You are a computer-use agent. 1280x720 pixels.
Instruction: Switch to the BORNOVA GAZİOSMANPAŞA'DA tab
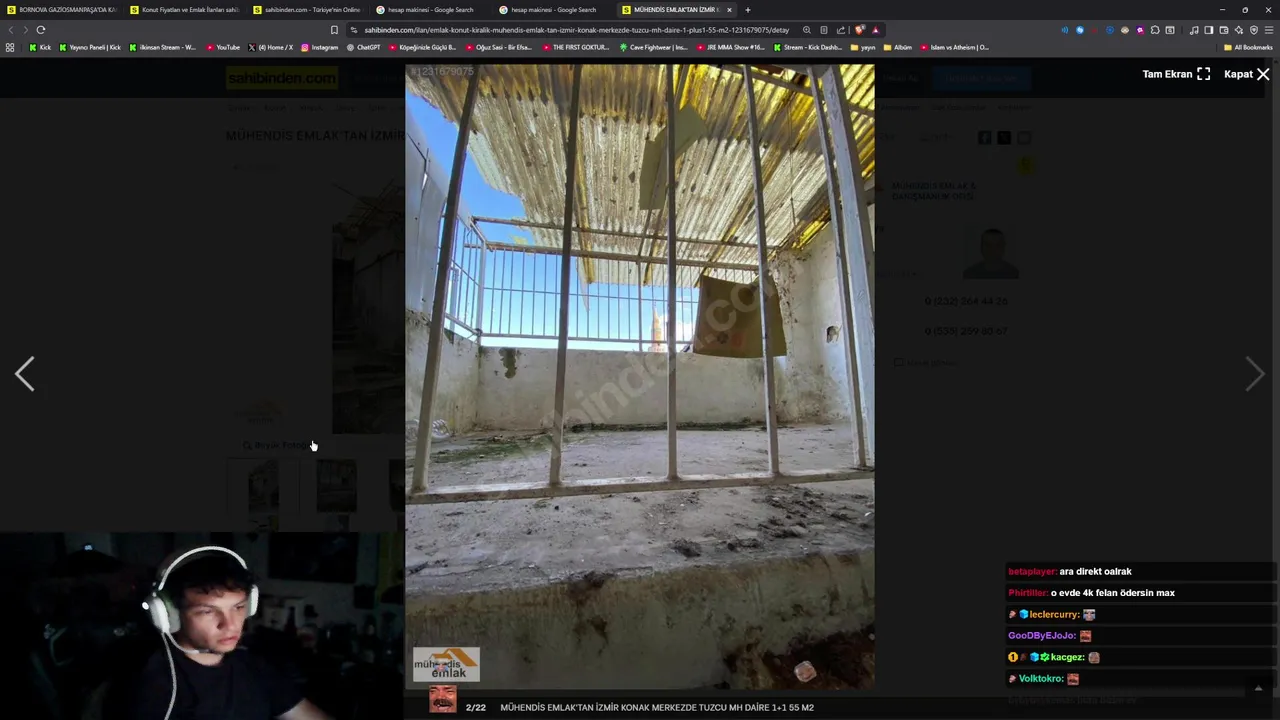click(61, 10)
